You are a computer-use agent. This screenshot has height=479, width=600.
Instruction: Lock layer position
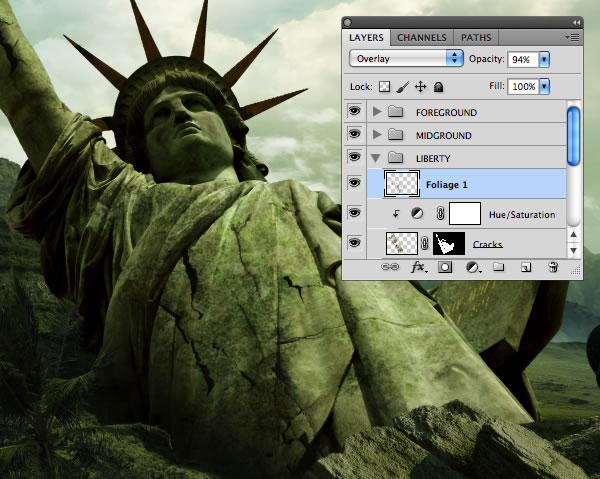click(421, 87)
